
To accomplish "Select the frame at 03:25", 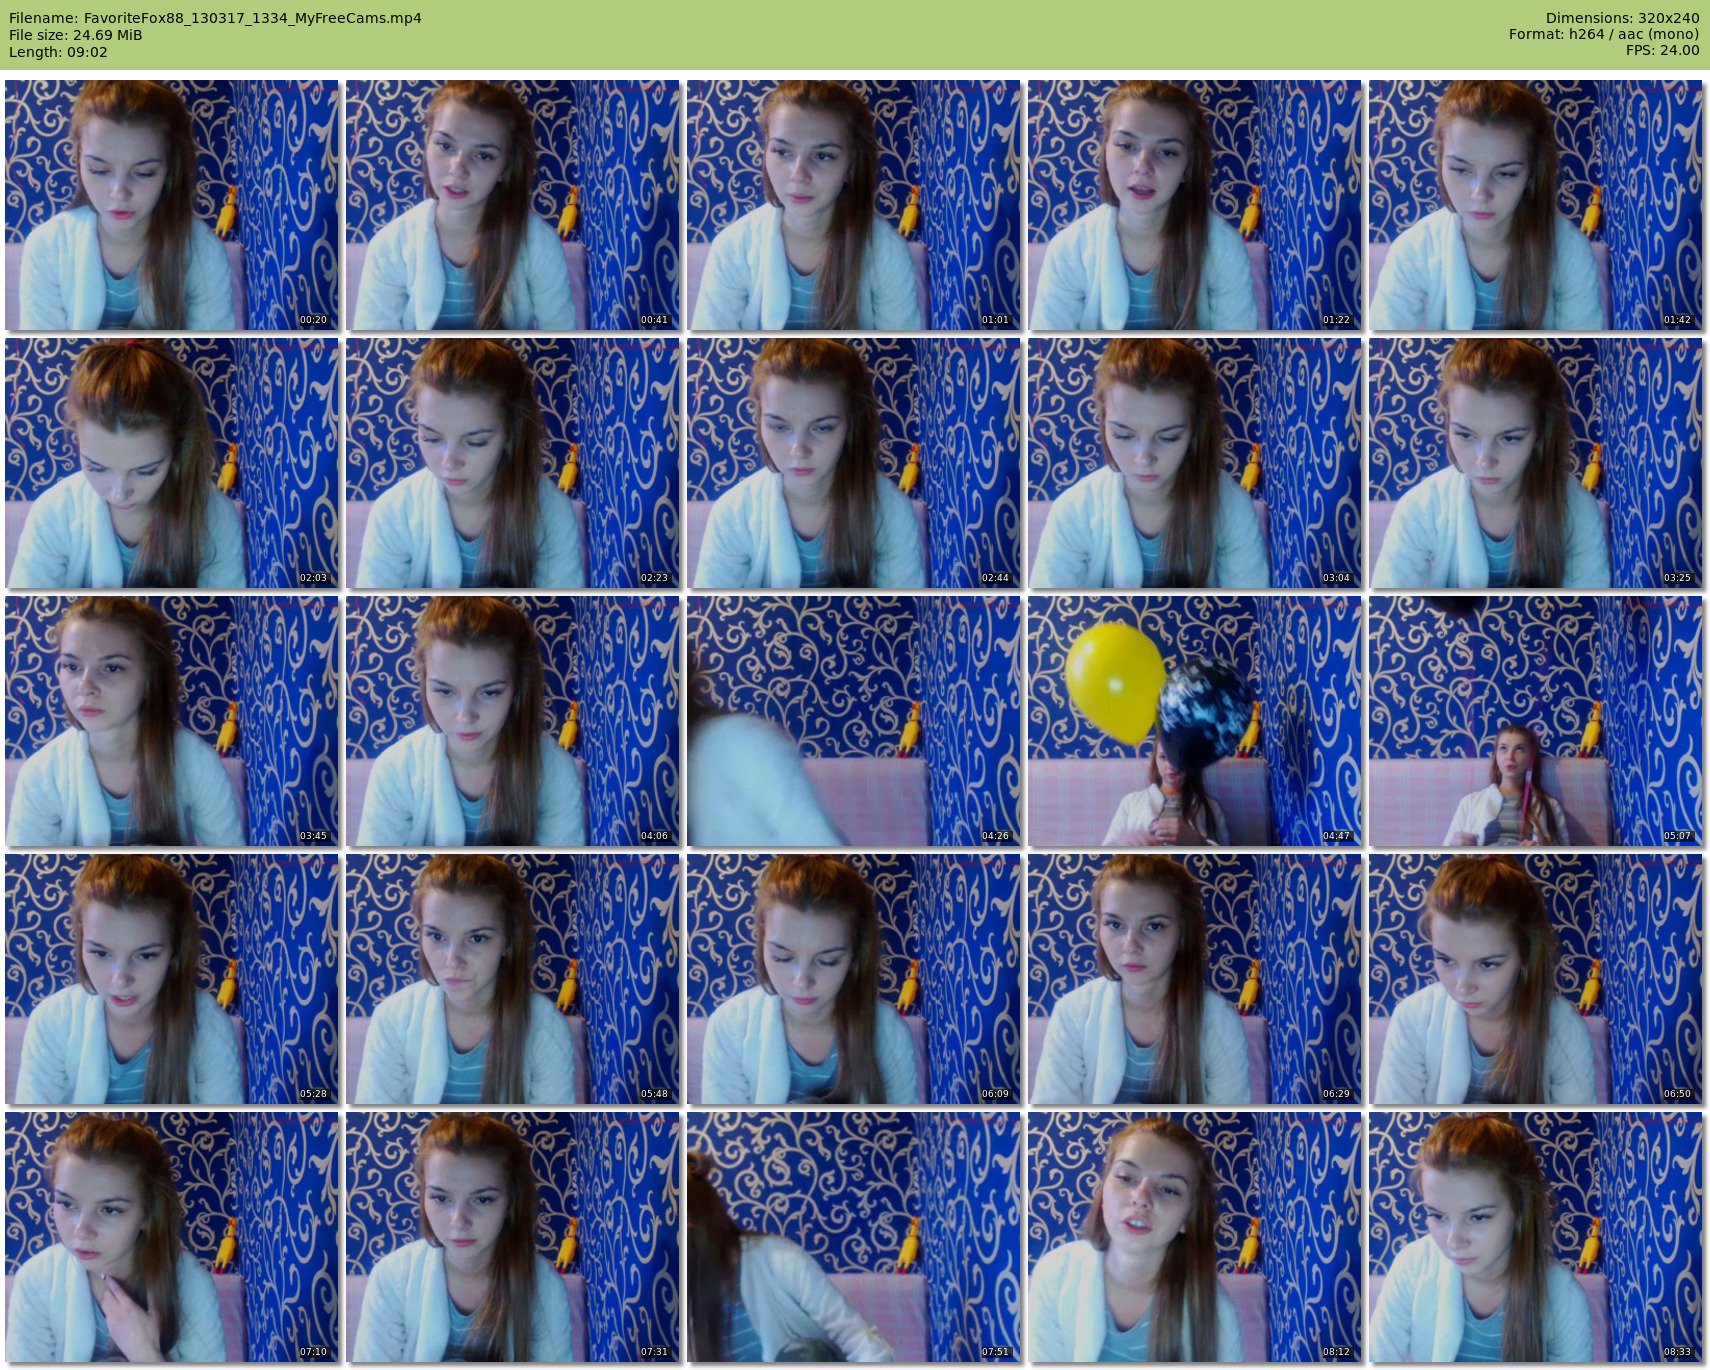I will pos(1535,463).
